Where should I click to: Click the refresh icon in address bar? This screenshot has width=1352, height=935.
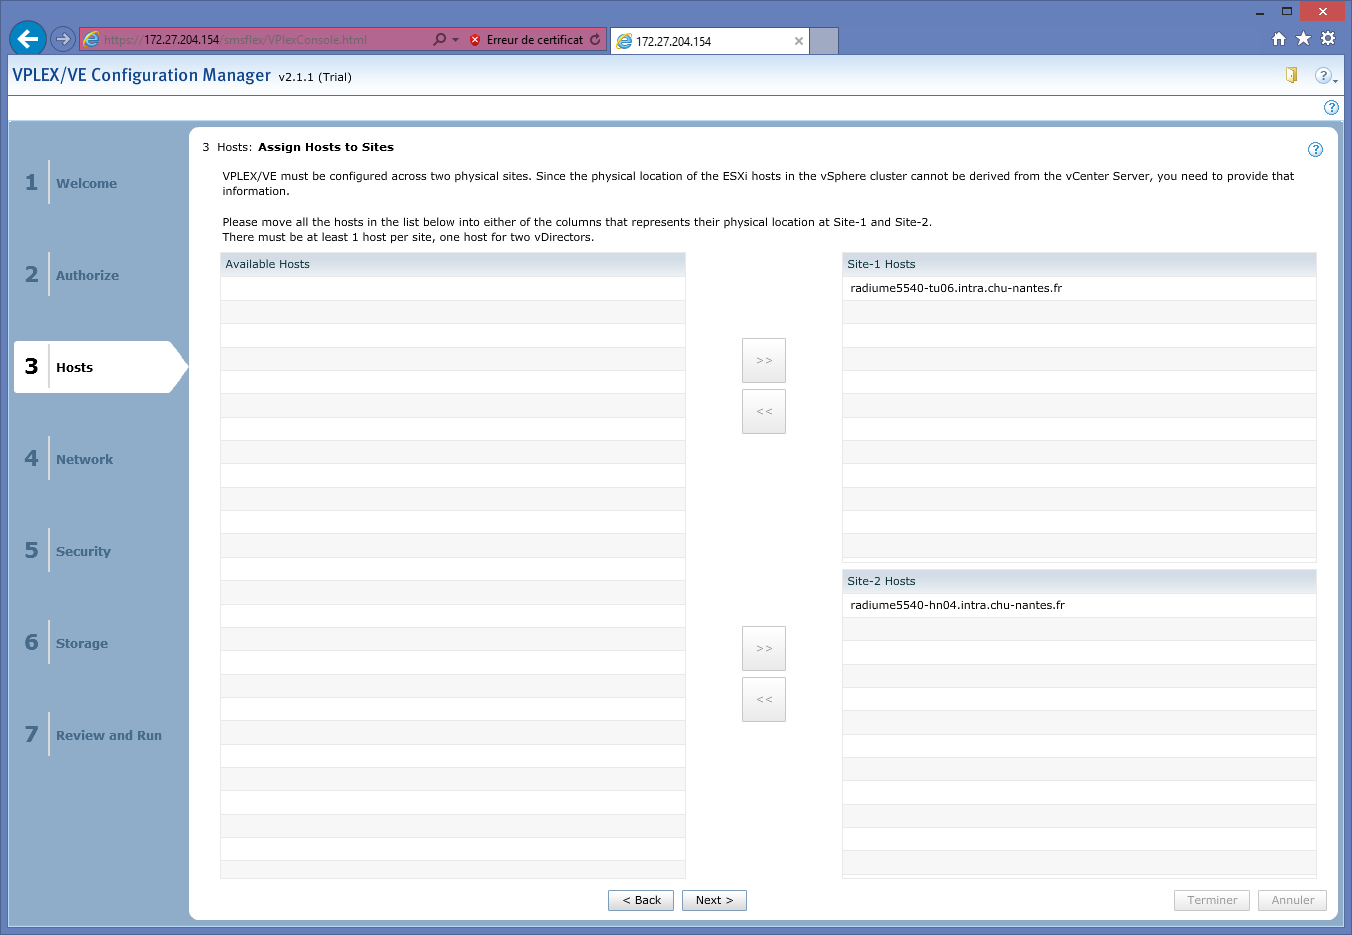(595, 40)
